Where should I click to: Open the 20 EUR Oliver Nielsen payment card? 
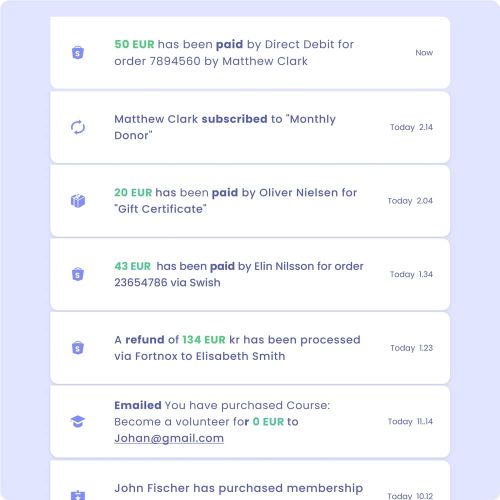coord(250,201)
